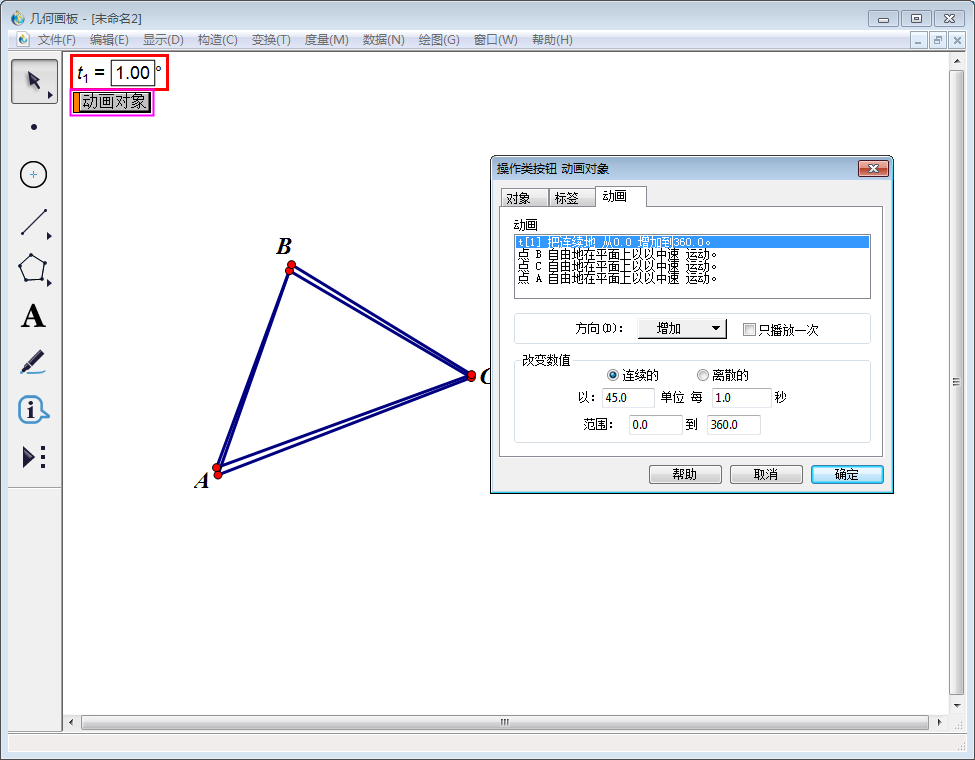The image size is (975, 760).
Task: Click the seconds field showing 1.0
Action: [742, 397]
